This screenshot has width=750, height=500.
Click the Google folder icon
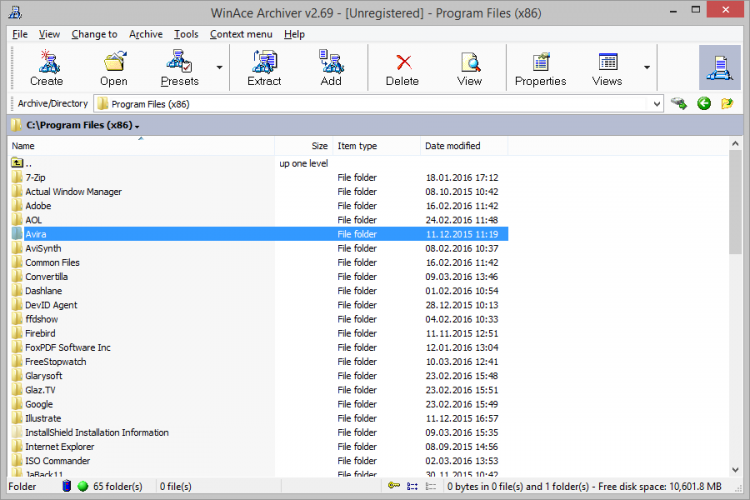click(17, 404)
